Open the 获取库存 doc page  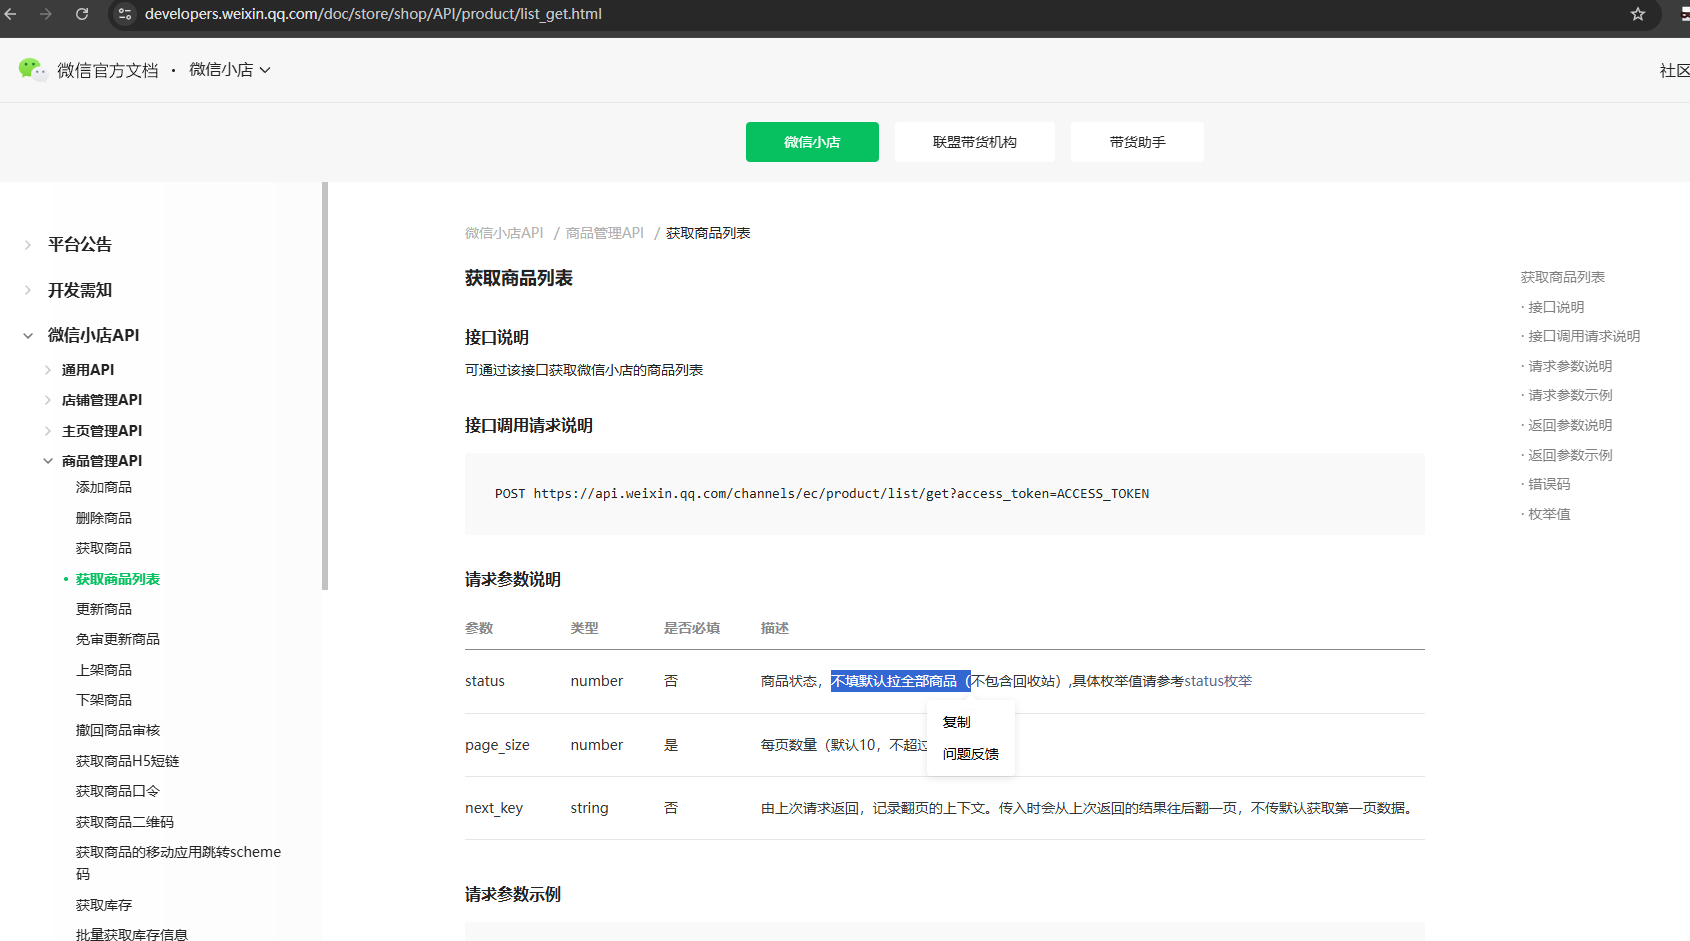[x=104, y=905]
